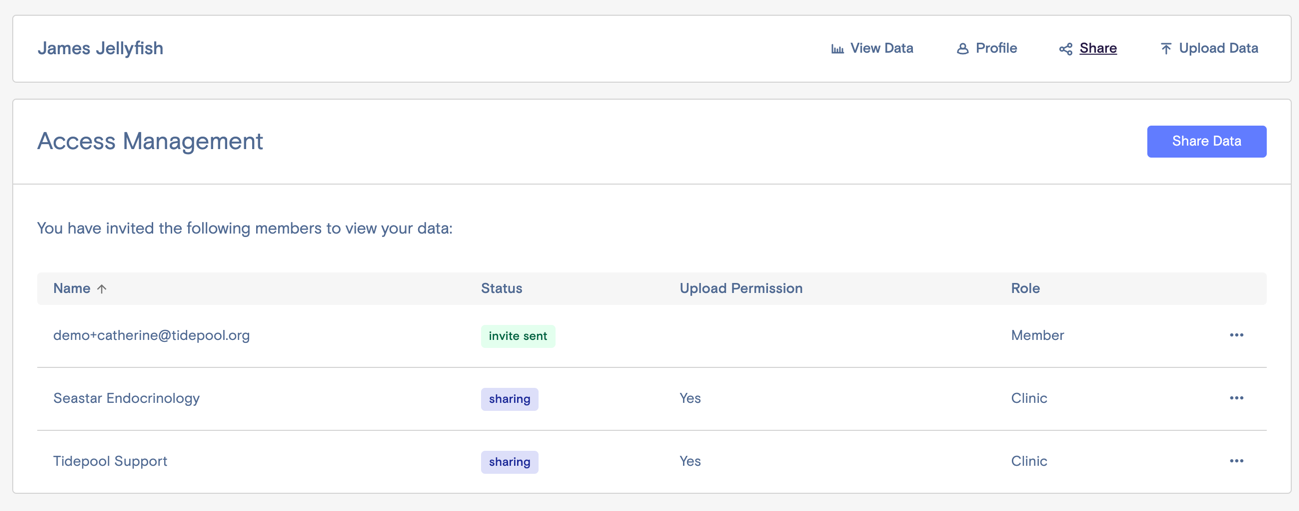Sort table by Name column header
1299x511 pixels.
[x=72, y=288]
